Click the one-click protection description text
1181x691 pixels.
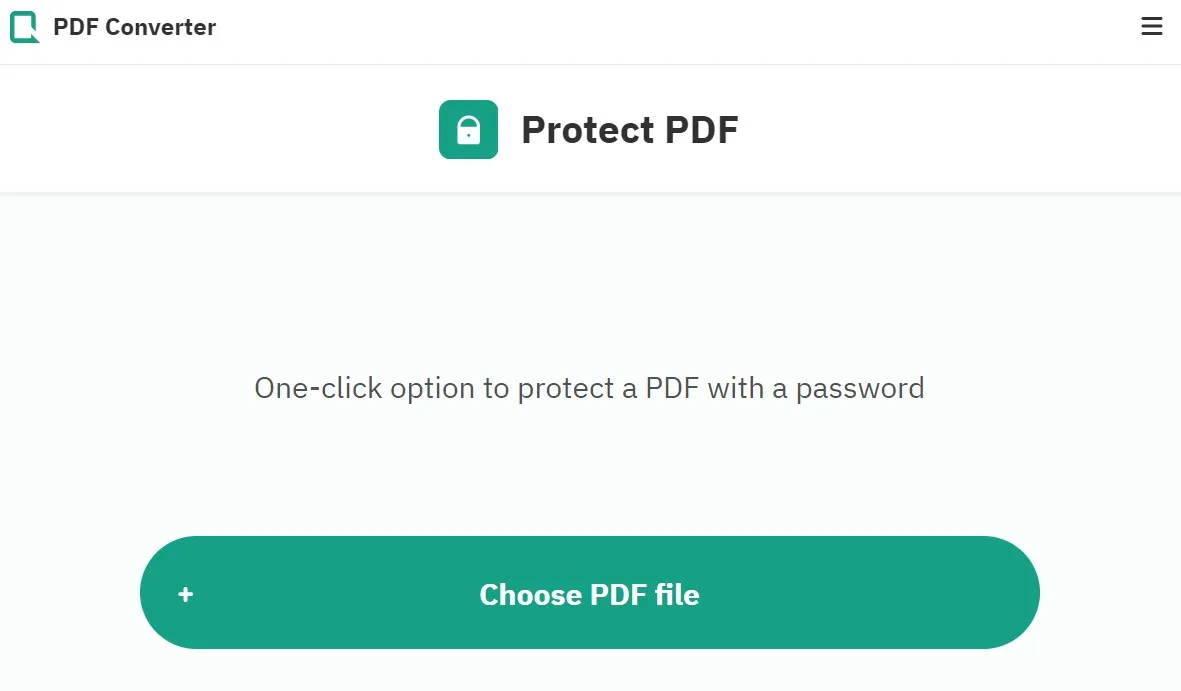[x=589, y=388]
